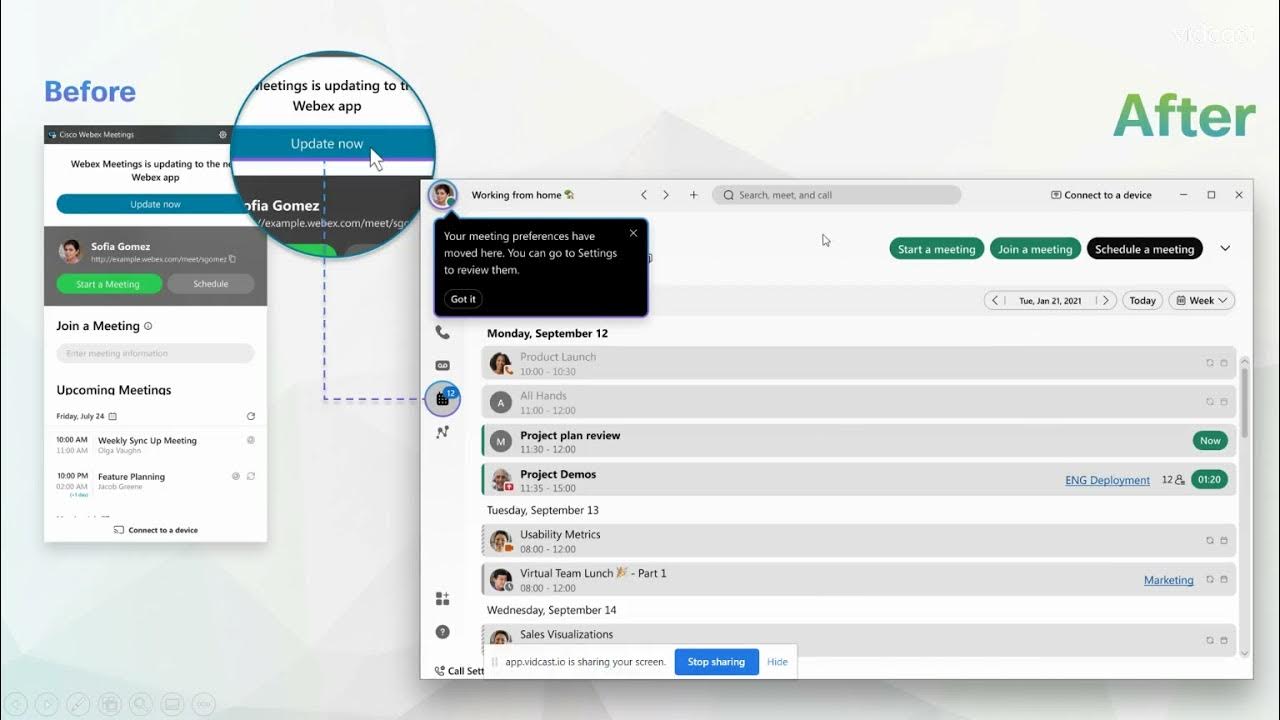The width and height of the screenshot is (1280, 720).
Task: Click the gray Schedule button in old app
Action: 210,284
